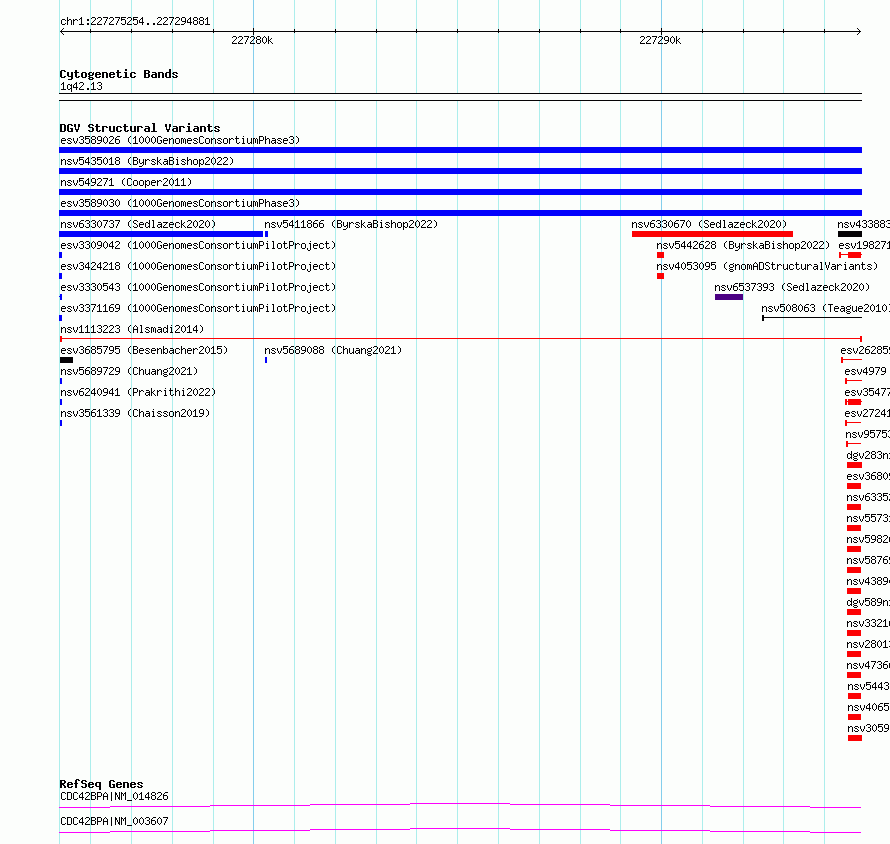
Task: Open variant nsv6330737 (Sedlazeck2020)
Action: tap(138, 224)
